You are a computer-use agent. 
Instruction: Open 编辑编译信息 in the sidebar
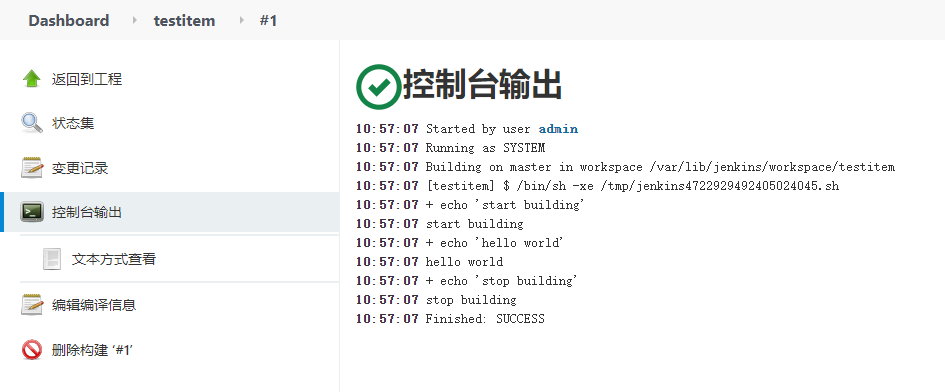coord(94,305)
